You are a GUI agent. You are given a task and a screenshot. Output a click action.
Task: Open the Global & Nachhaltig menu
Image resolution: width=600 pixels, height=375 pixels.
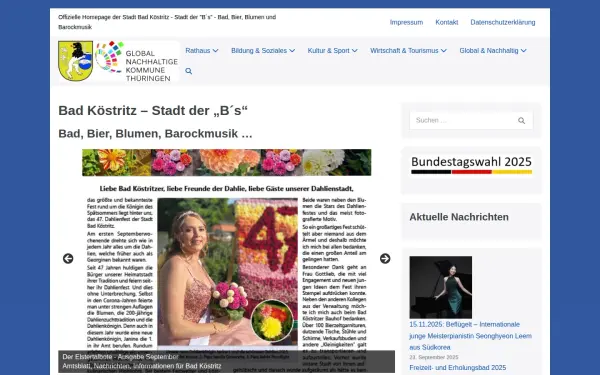coord(489,51)
